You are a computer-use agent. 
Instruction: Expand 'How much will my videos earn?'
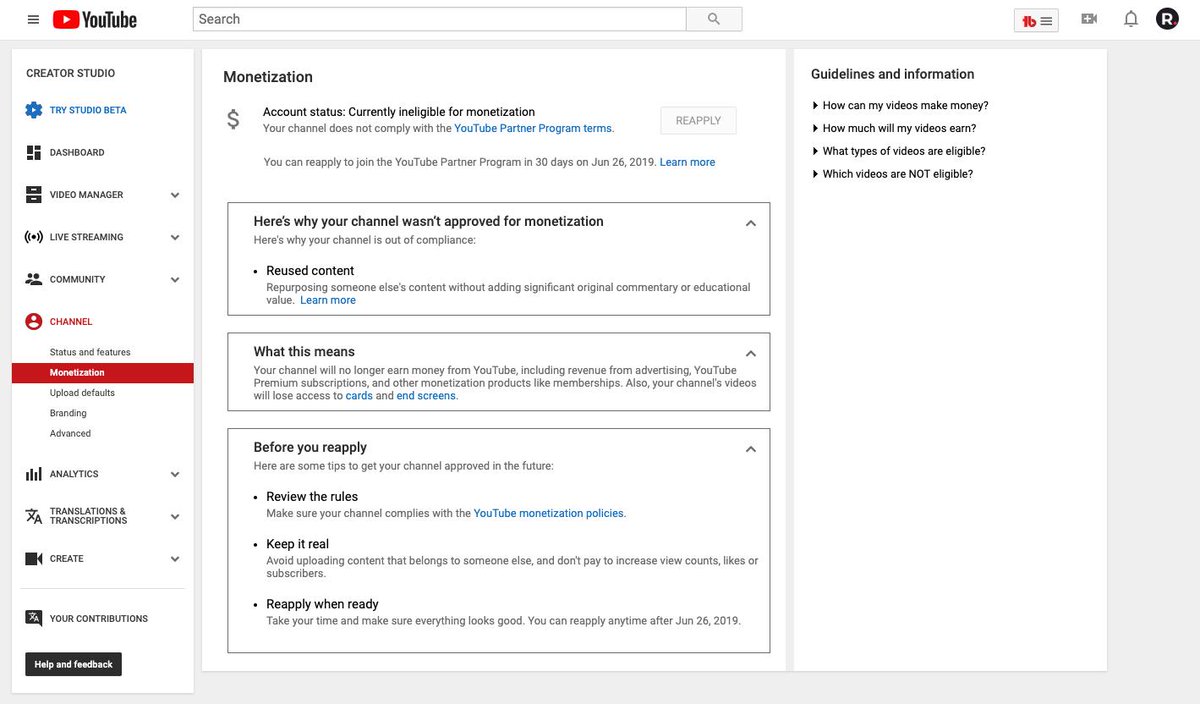coord(894,128)
